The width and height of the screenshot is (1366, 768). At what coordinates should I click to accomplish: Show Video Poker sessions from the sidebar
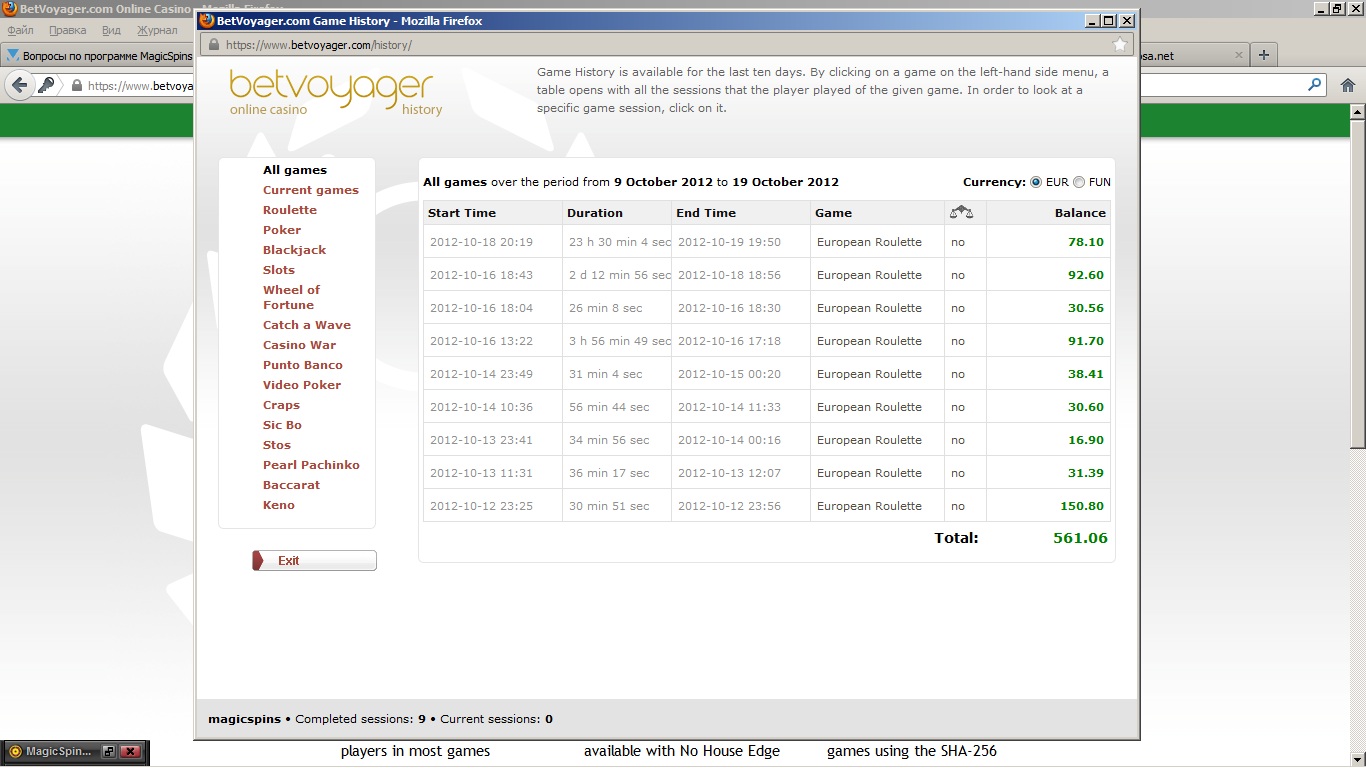pos(302,385)
